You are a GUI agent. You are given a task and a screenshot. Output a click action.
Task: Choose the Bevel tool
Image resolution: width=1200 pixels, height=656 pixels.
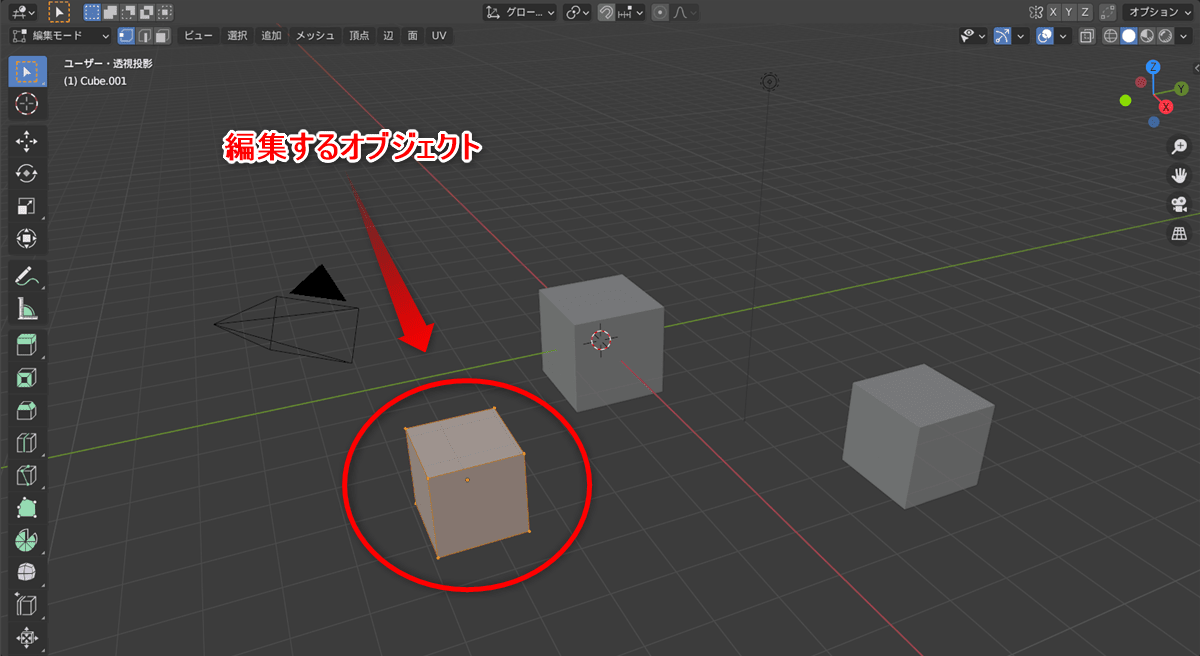tap(27, 411)
